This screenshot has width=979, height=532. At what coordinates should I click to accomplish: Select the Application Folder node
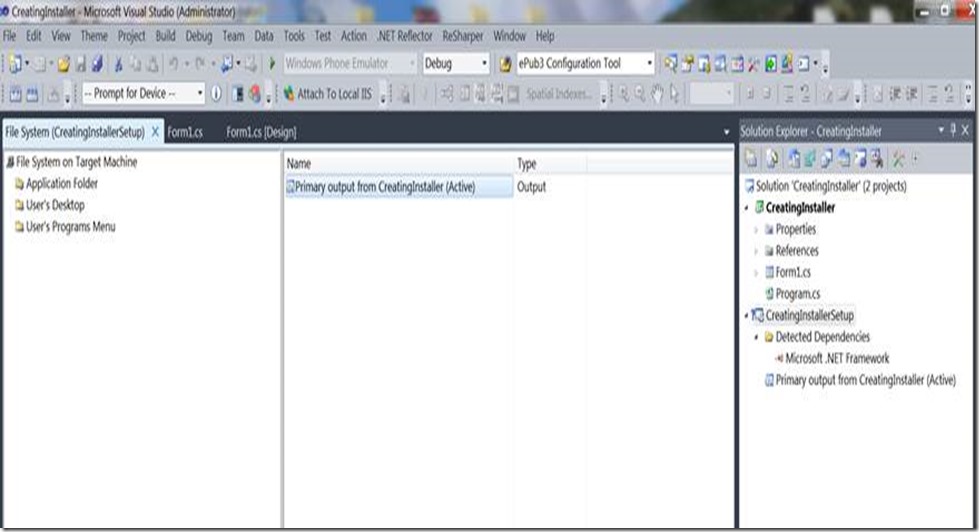point(61,184)
